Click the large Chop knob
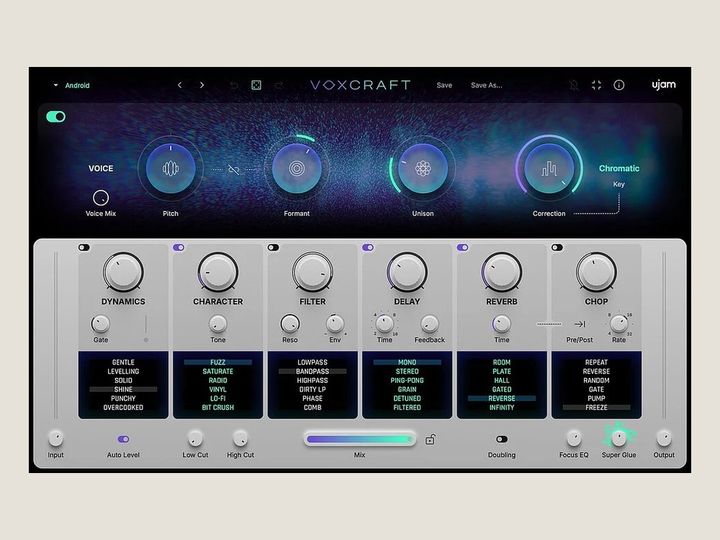The height and width of the screenshot is (540, 720). point(596,272)
